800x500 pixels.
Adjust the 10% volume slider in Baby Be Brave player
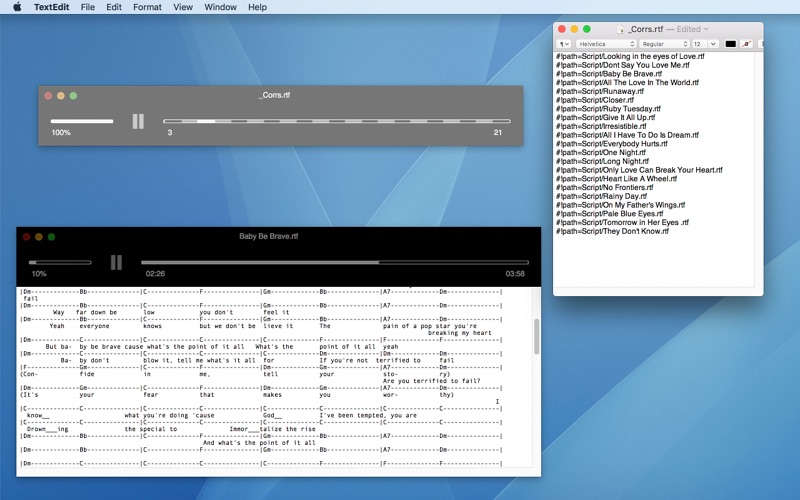(60, 262)
